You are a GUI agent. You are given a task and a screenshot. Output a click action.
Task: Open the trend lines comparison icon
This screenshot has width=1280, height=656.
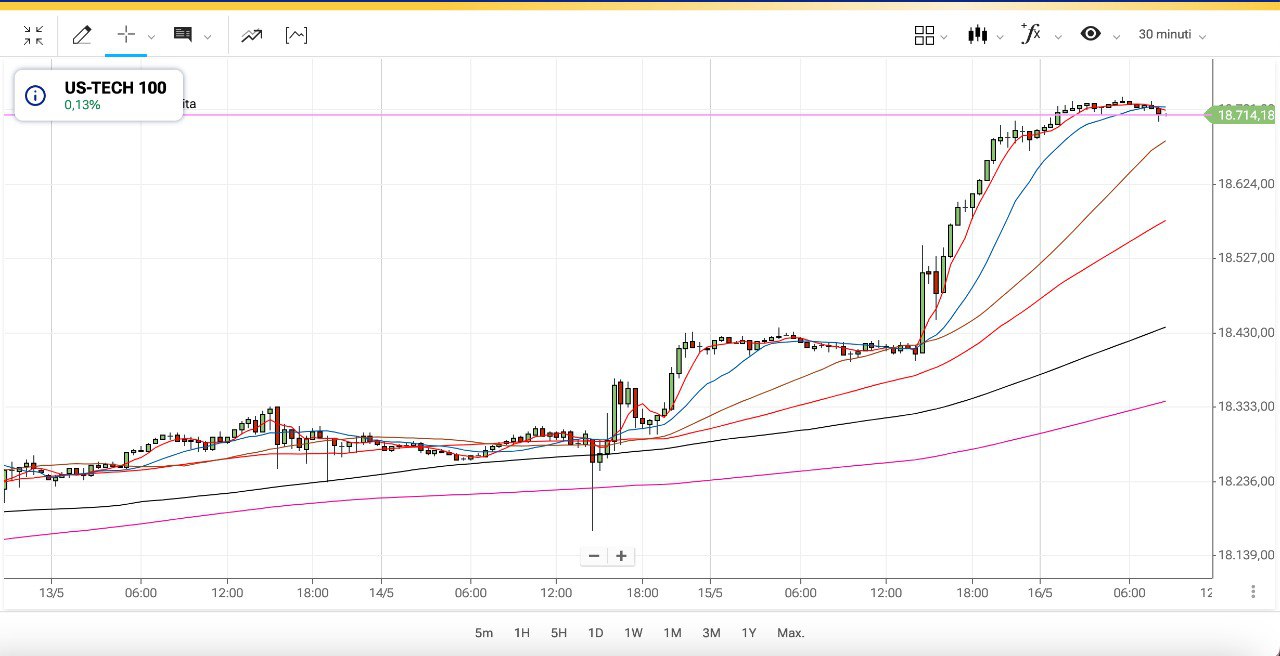(x=251, y=36)
